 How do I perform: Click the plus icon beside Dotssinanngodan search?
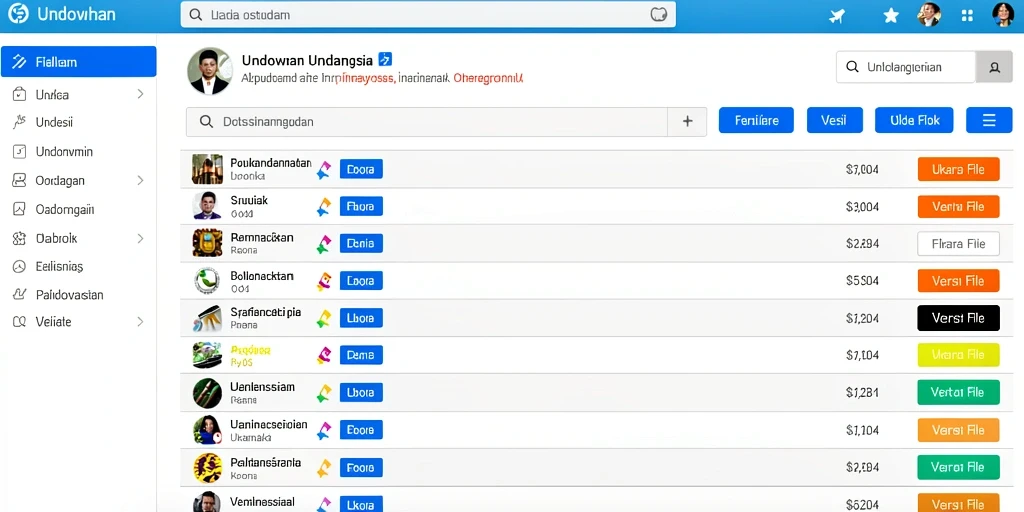[x=687, y=121]
